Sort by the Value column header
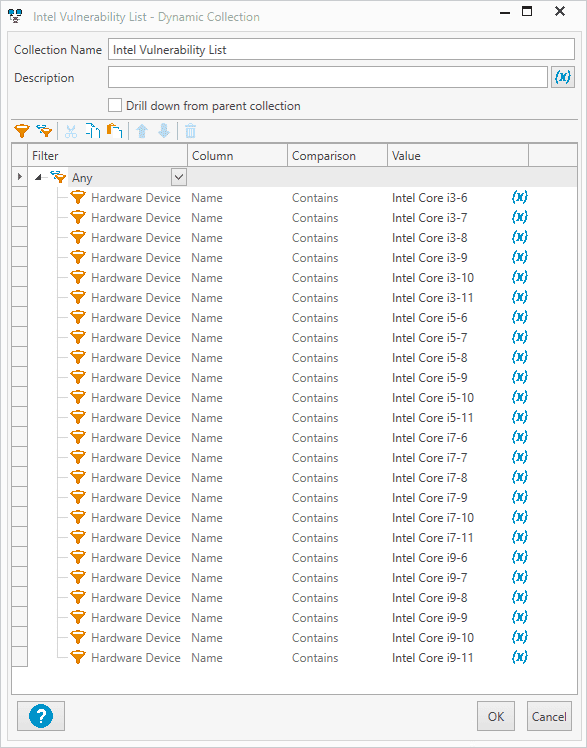The width and height of the screenshot is (587, 748). click(458, 156)
